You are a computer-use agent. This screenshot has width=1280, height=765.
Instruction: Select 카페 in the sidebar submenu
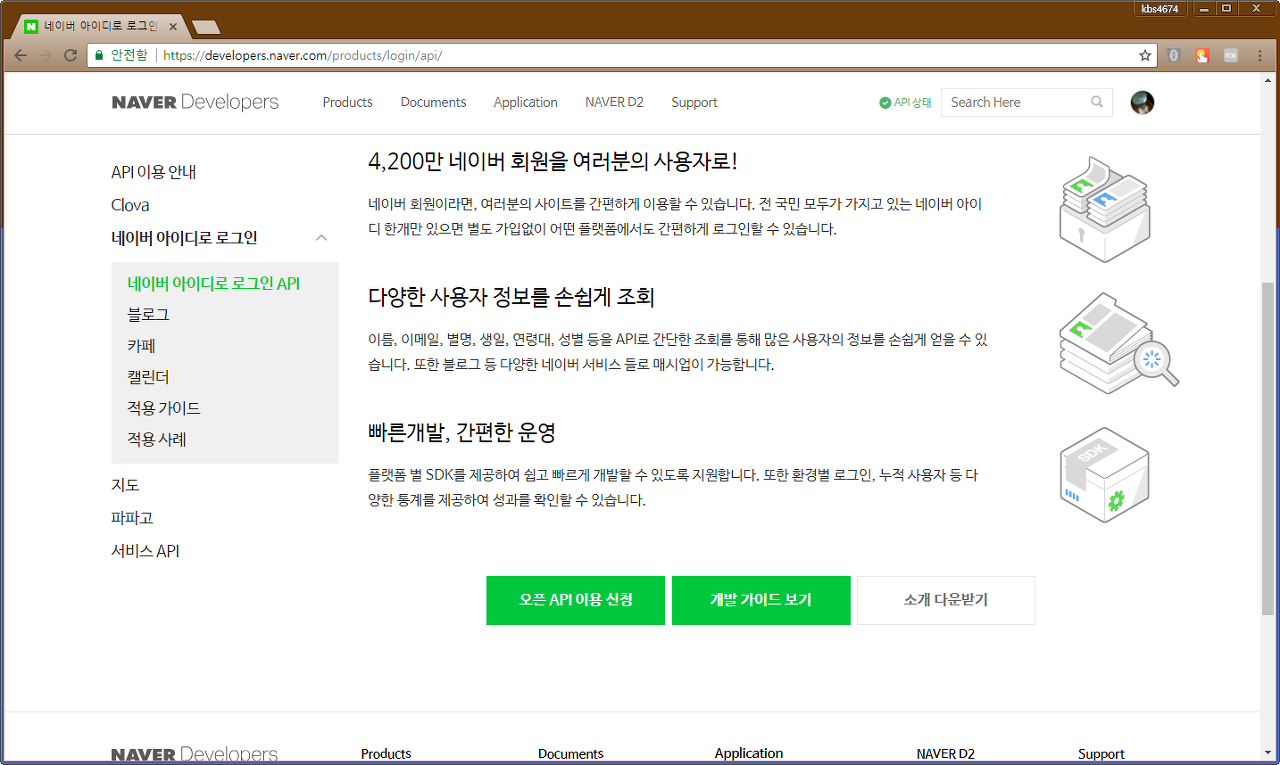click(x=141, y=346)
